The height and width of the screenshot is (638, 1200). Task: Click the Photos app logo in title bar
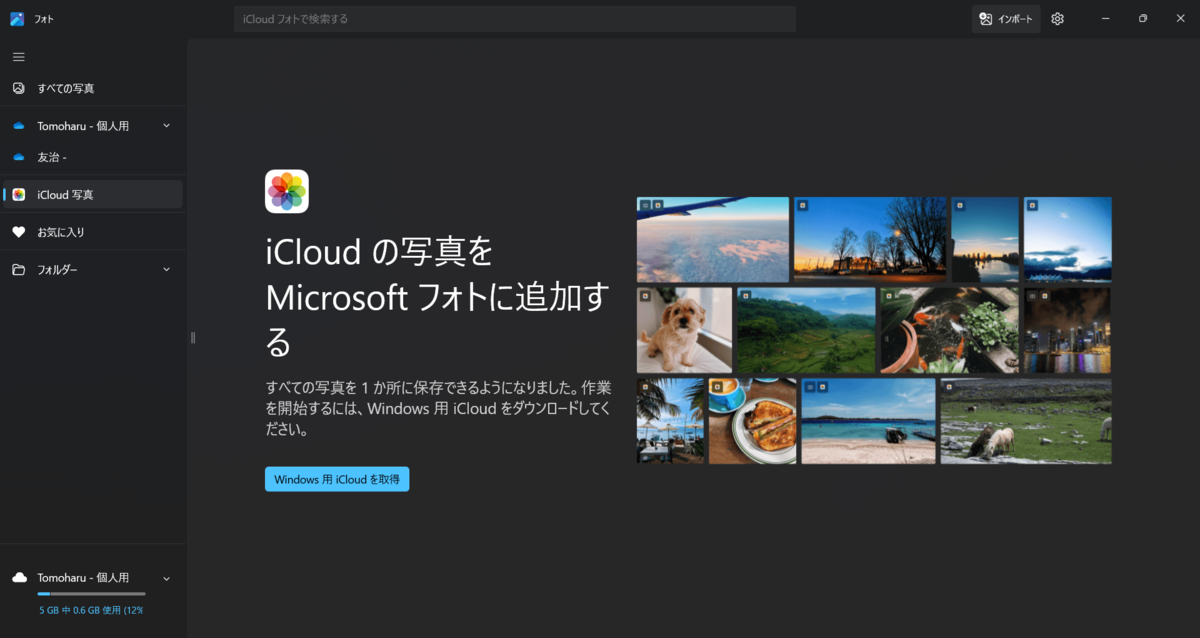pyautogui.click(x=17, y=19)
